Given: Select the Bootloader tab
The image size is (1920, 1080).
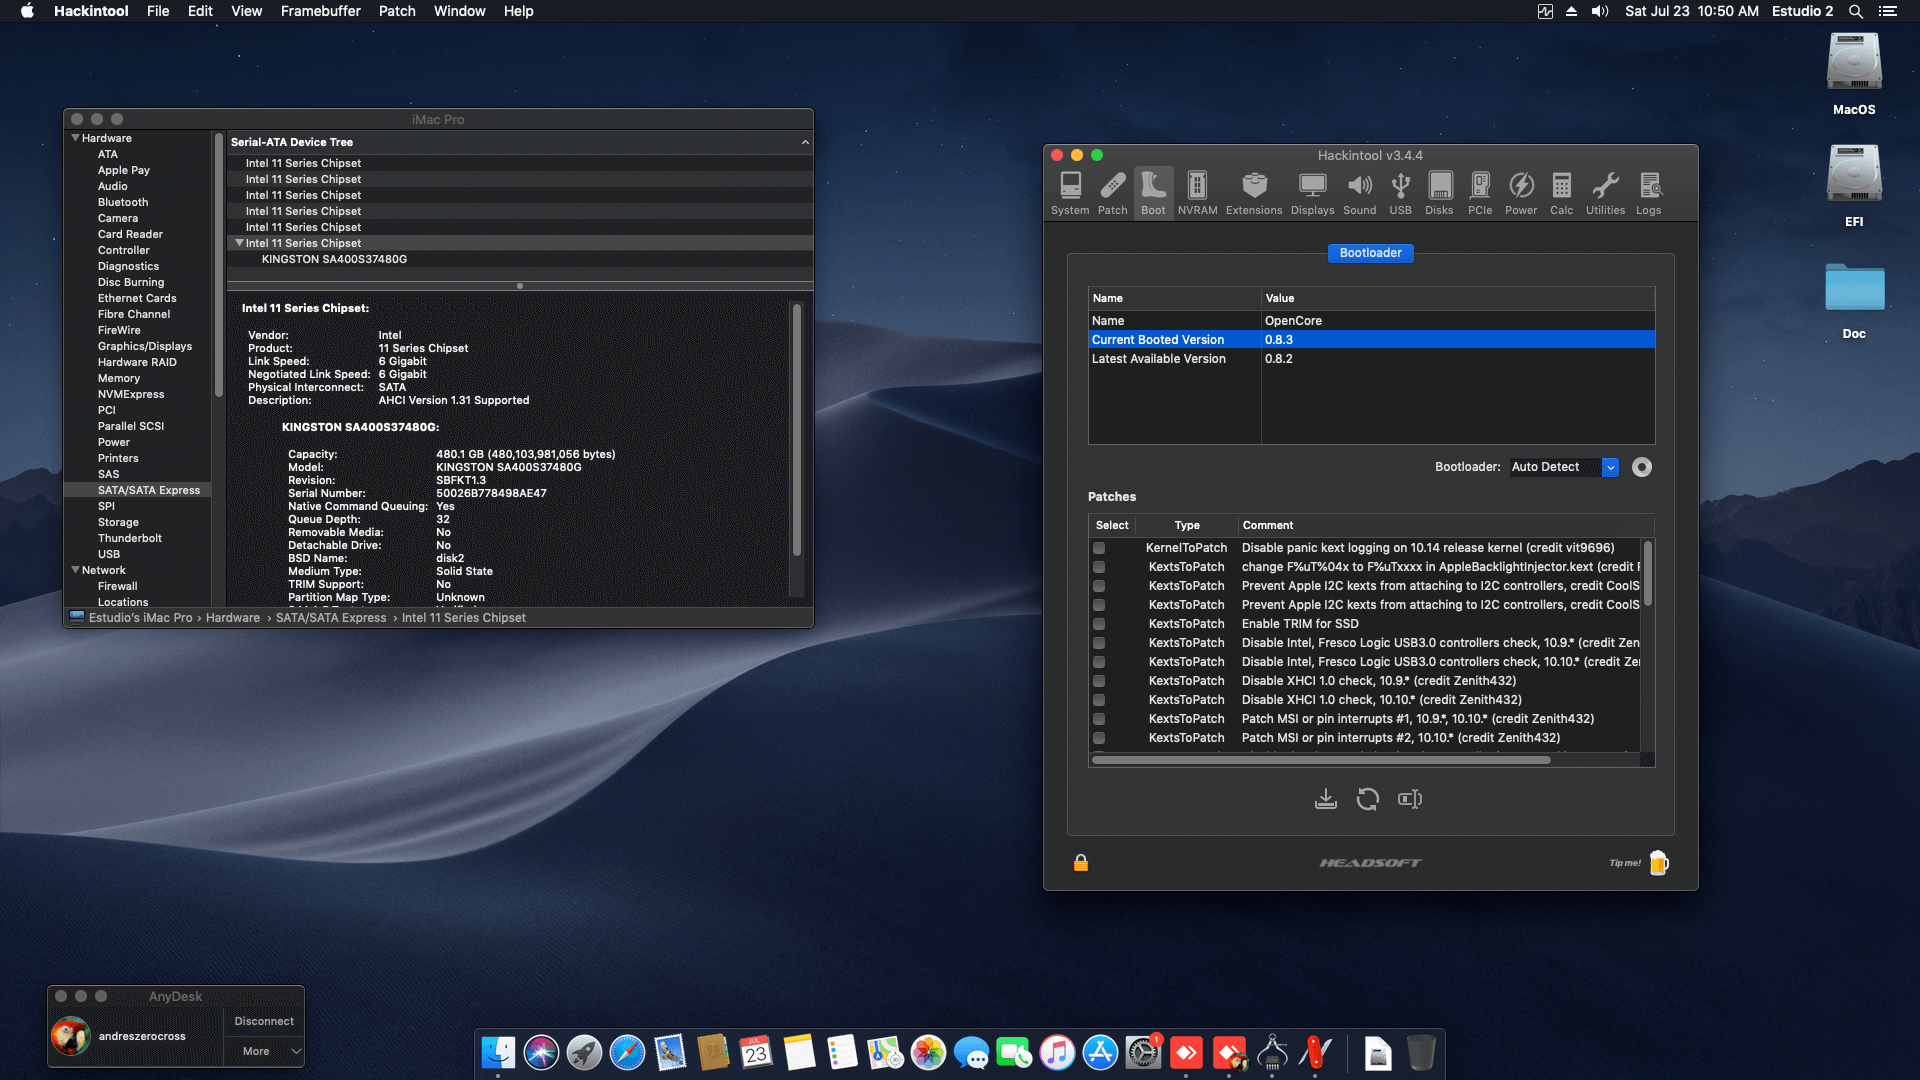Looking at the screenshot, I should coord(1370,253).
